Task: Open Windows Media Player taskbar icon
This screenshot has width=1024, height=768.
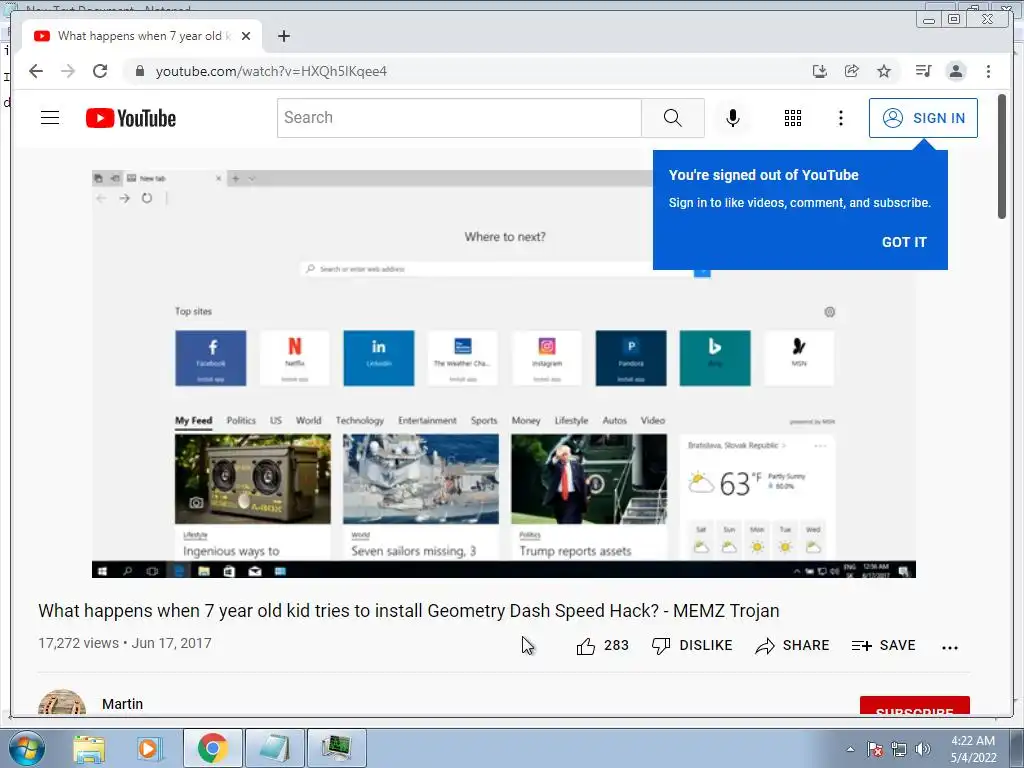Action: click(148, 748)
